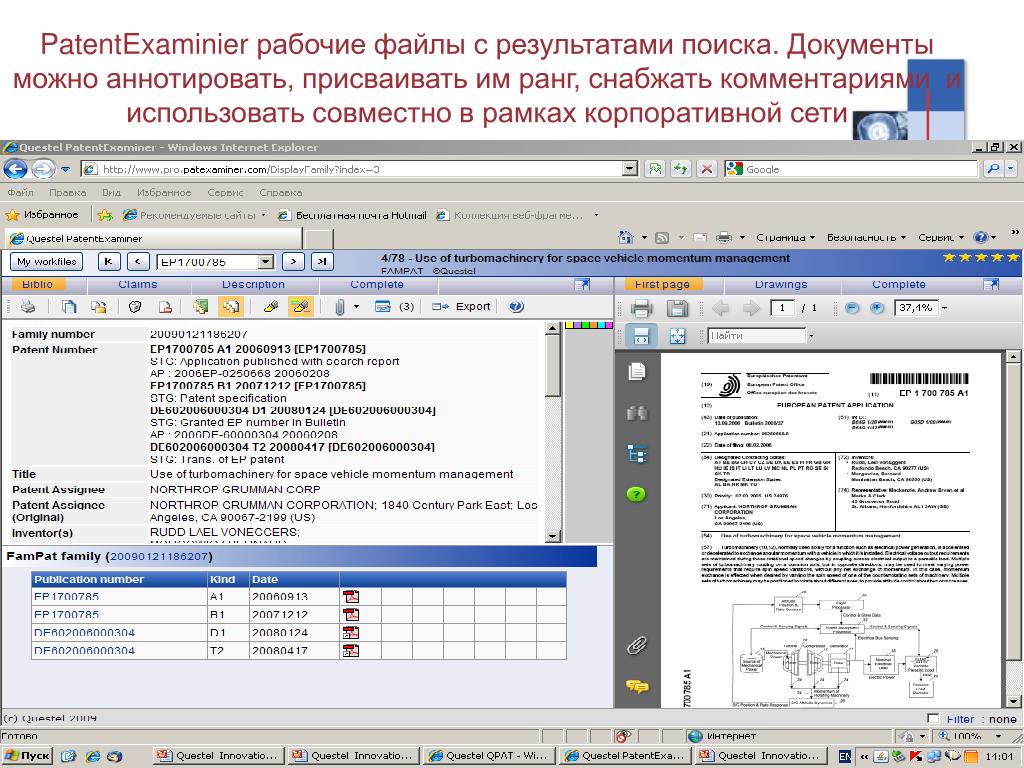Click the paperclip attachment icon in Biblio toolbar
This screenshot has height=768, width=1024.
click(339, 306)
